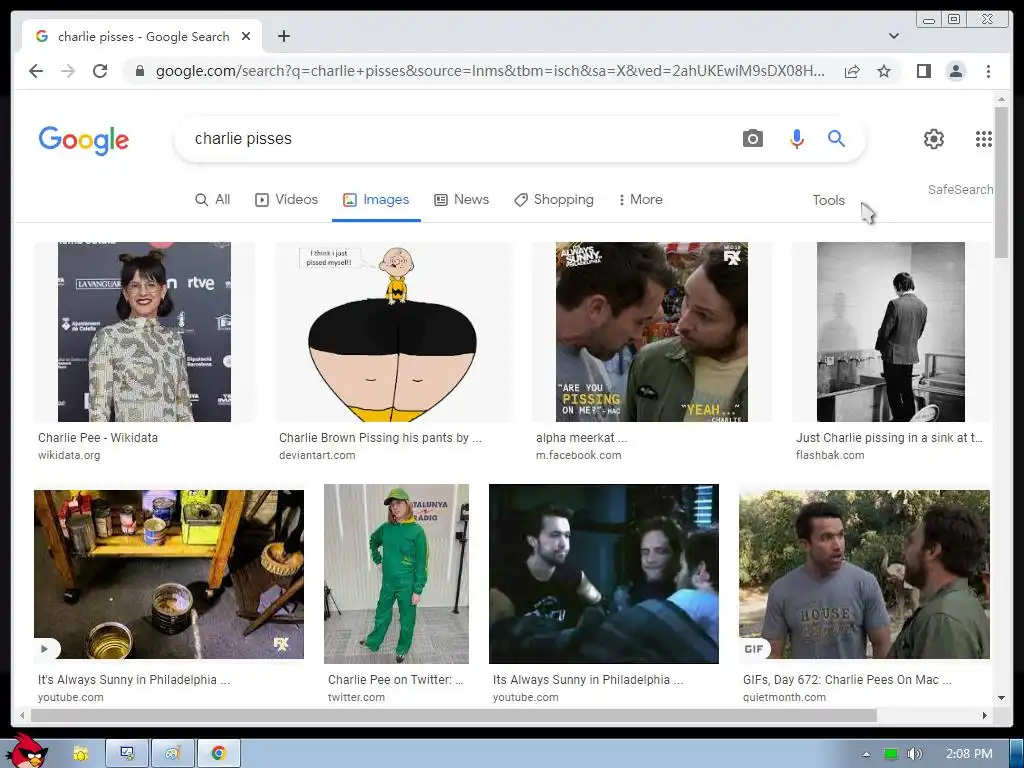Image resolution: width=1024 pixels, height=768 pixels.
Task: Share this page via share icon
Action: 852,71
